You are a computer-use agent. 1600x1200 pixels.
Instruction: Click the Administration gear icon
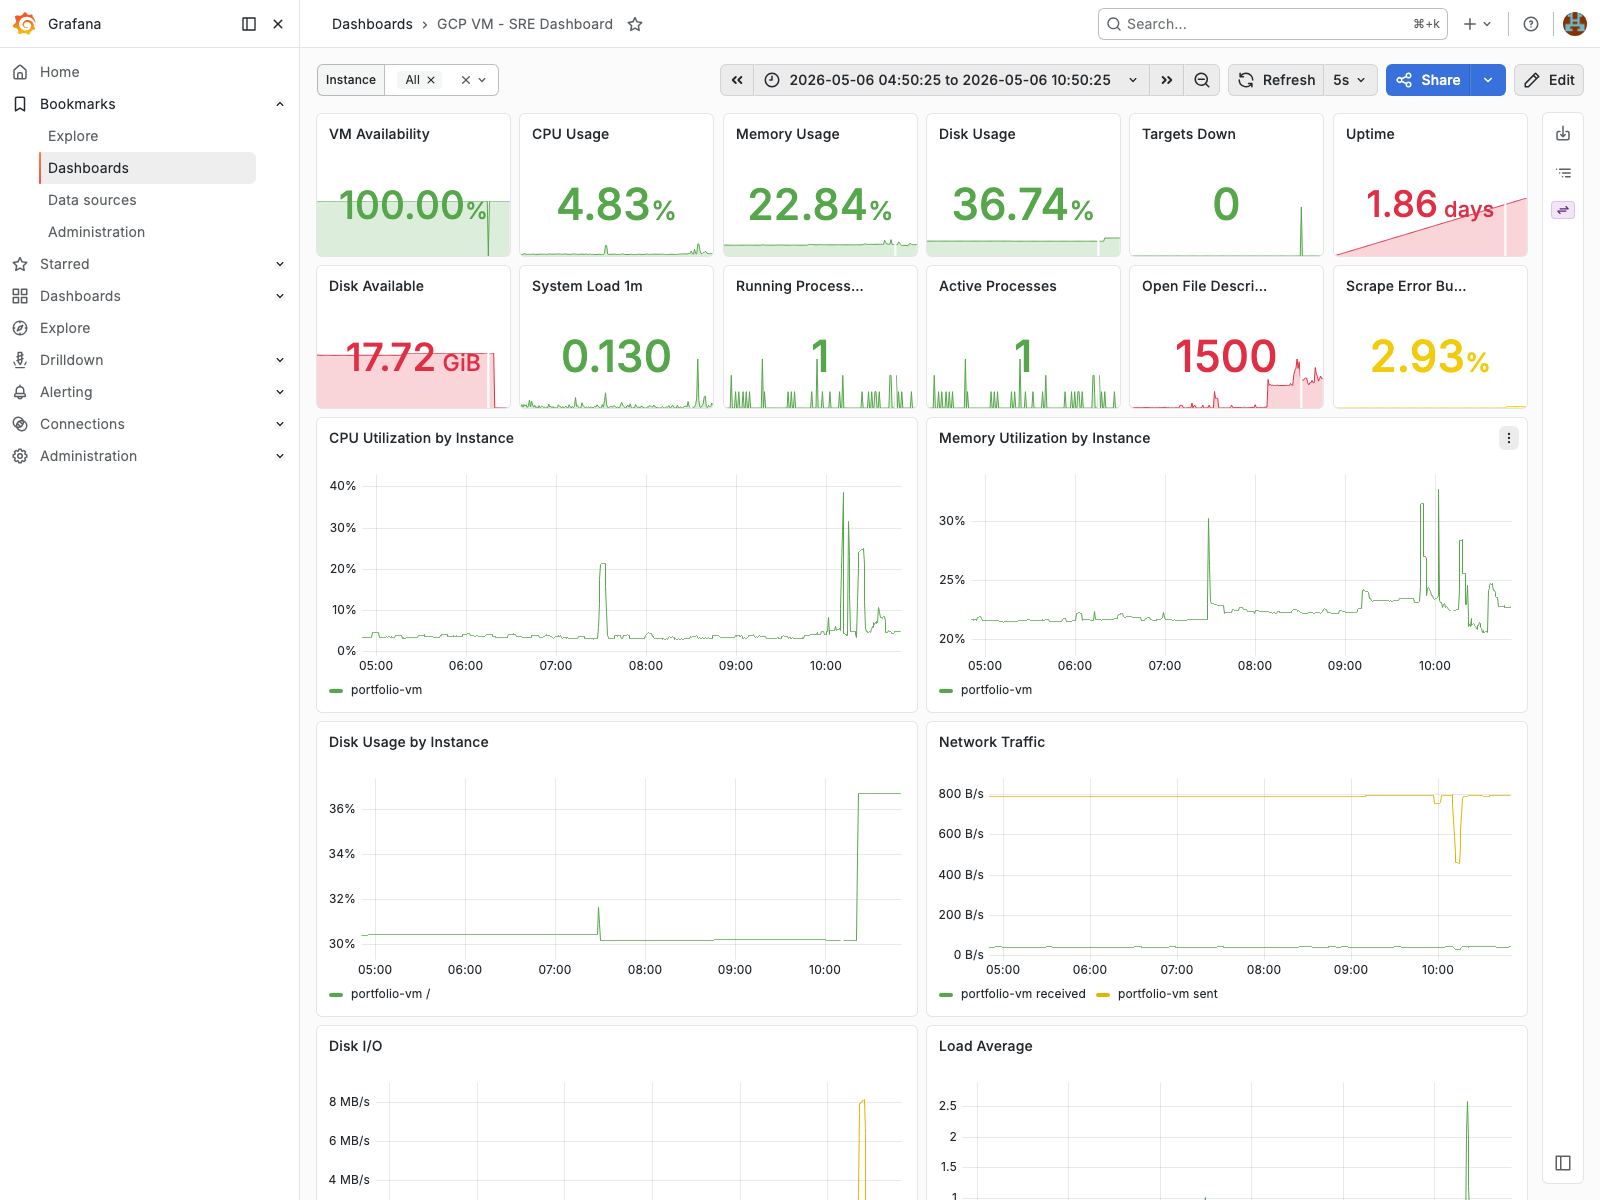click(x=20, y=456)
